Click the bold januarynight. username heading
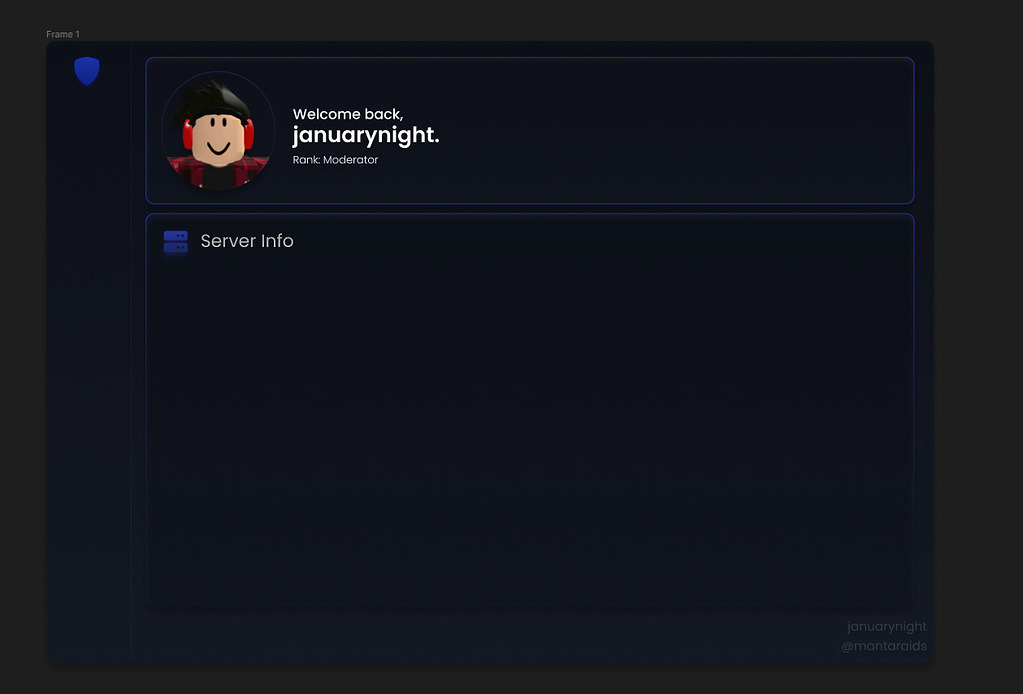Screen dimensions: 1023x694 [x=365, y=135]
